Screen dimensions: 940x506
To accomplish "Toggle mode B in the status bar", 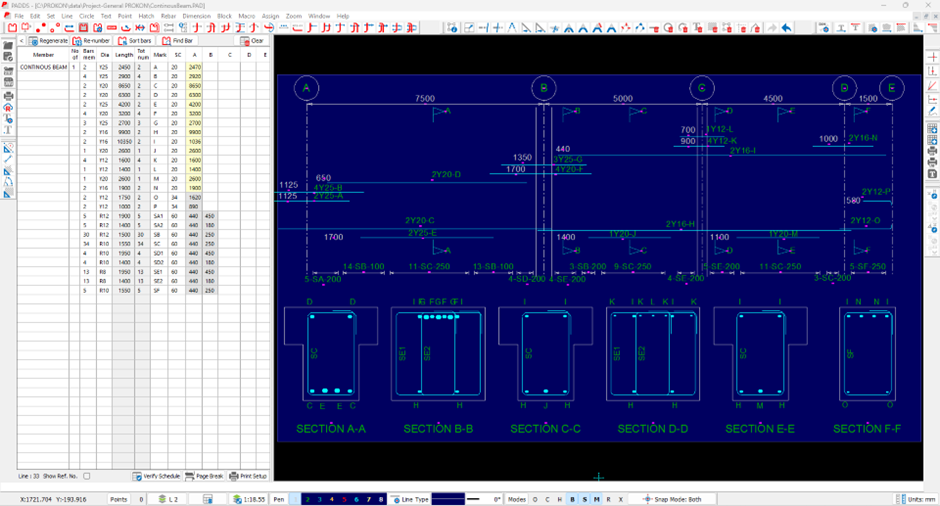I will (x=572, y=499).
